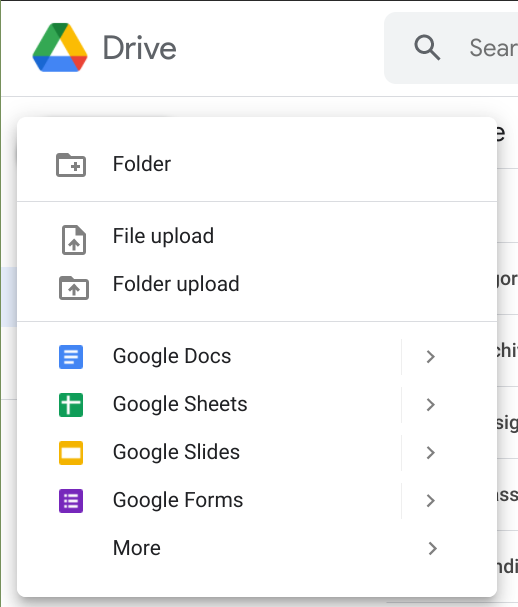Create a new Google Sheets spreadsheet
518x607 pixels.
coord(209,405)
